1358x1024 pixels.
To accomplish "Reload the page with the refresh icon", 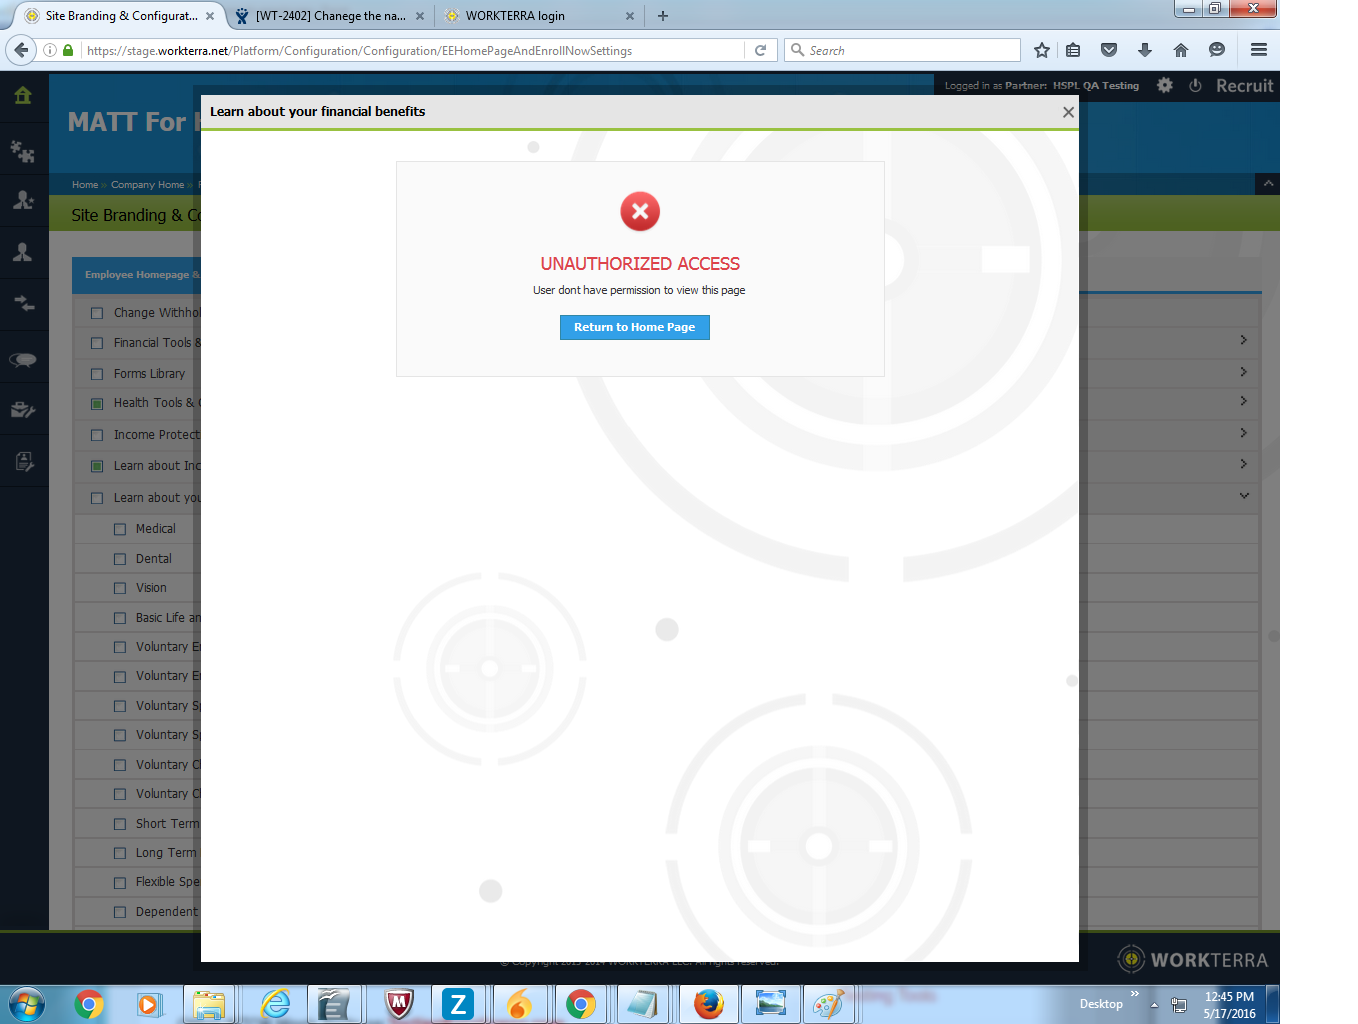I will tap(760, 50).
